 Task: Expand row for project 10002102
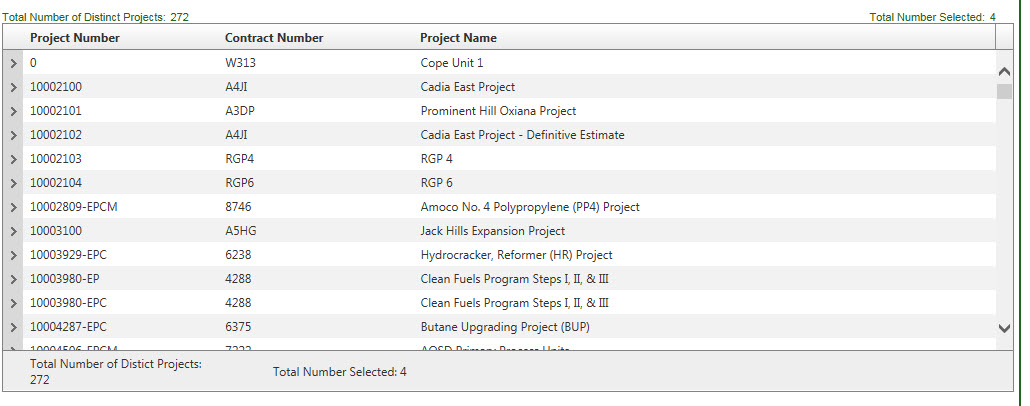[x=13, y=135]
